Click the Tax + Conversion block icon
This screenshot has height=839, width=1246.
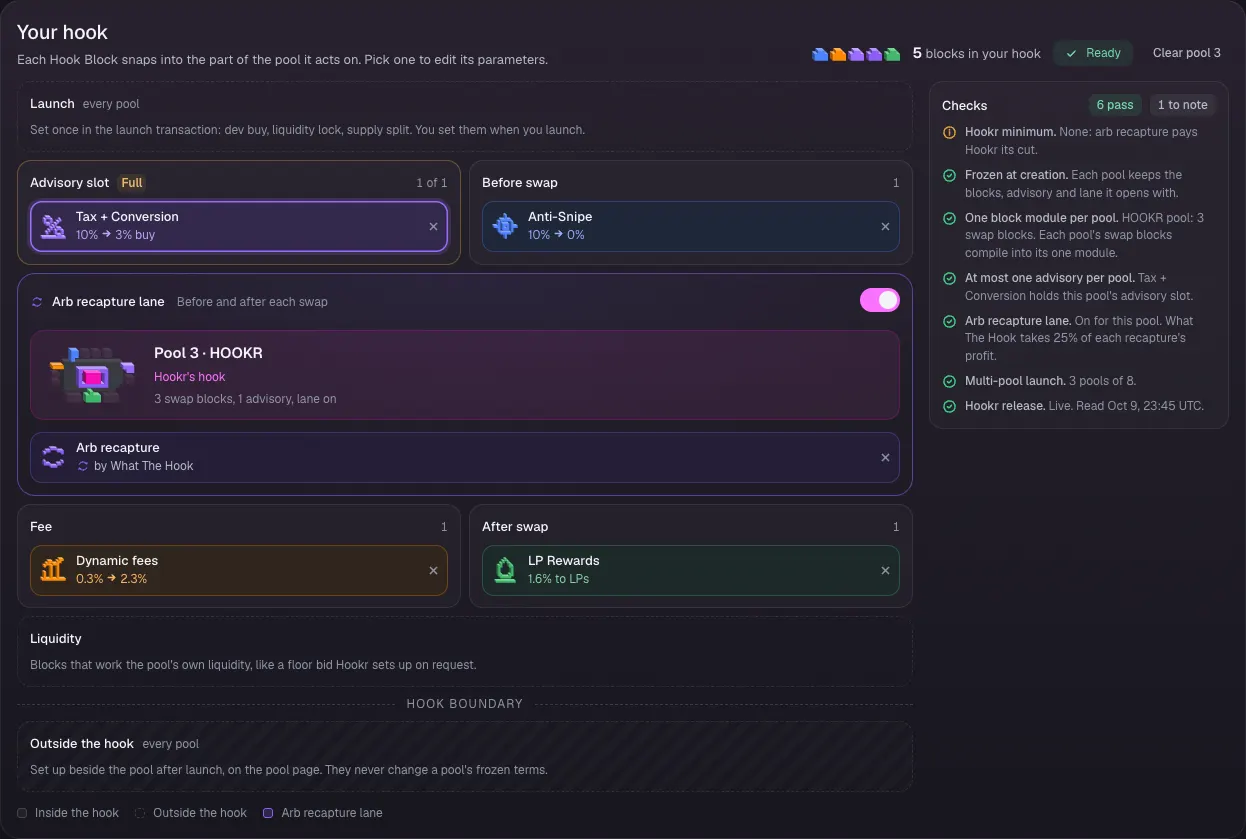point(53,226)
